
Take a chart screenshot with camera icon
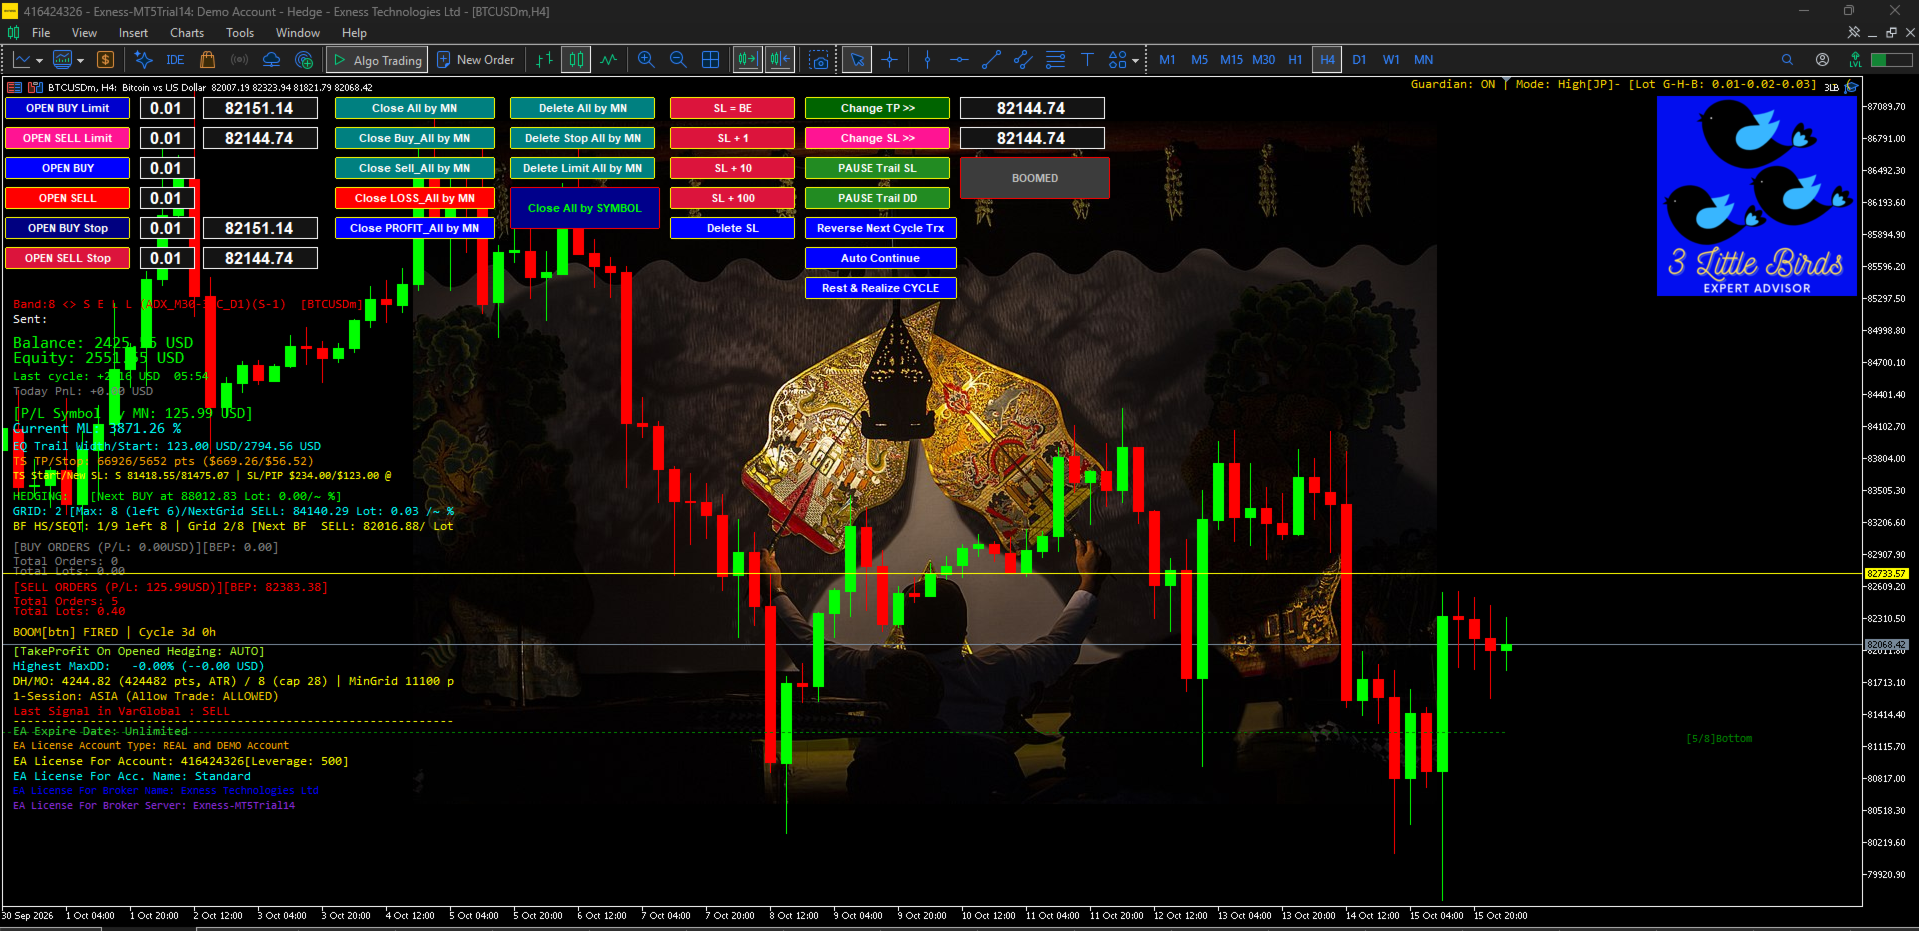pos(819,60)
